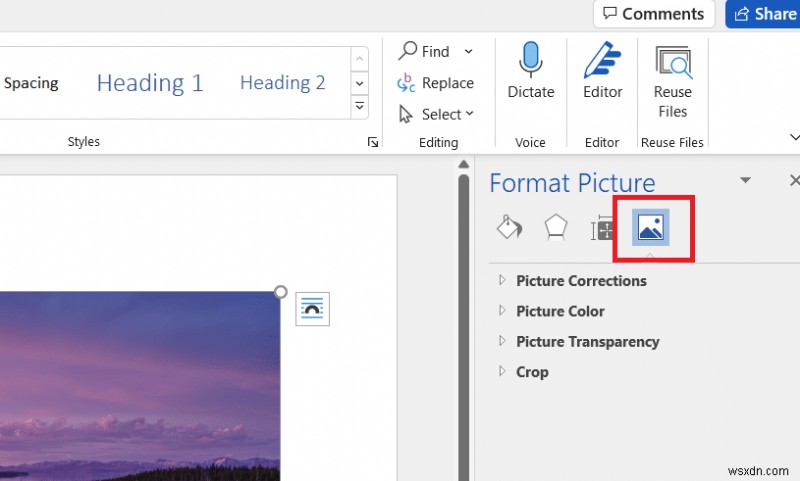
Task: Open the Layout & Properties icon
Action: 603,229
